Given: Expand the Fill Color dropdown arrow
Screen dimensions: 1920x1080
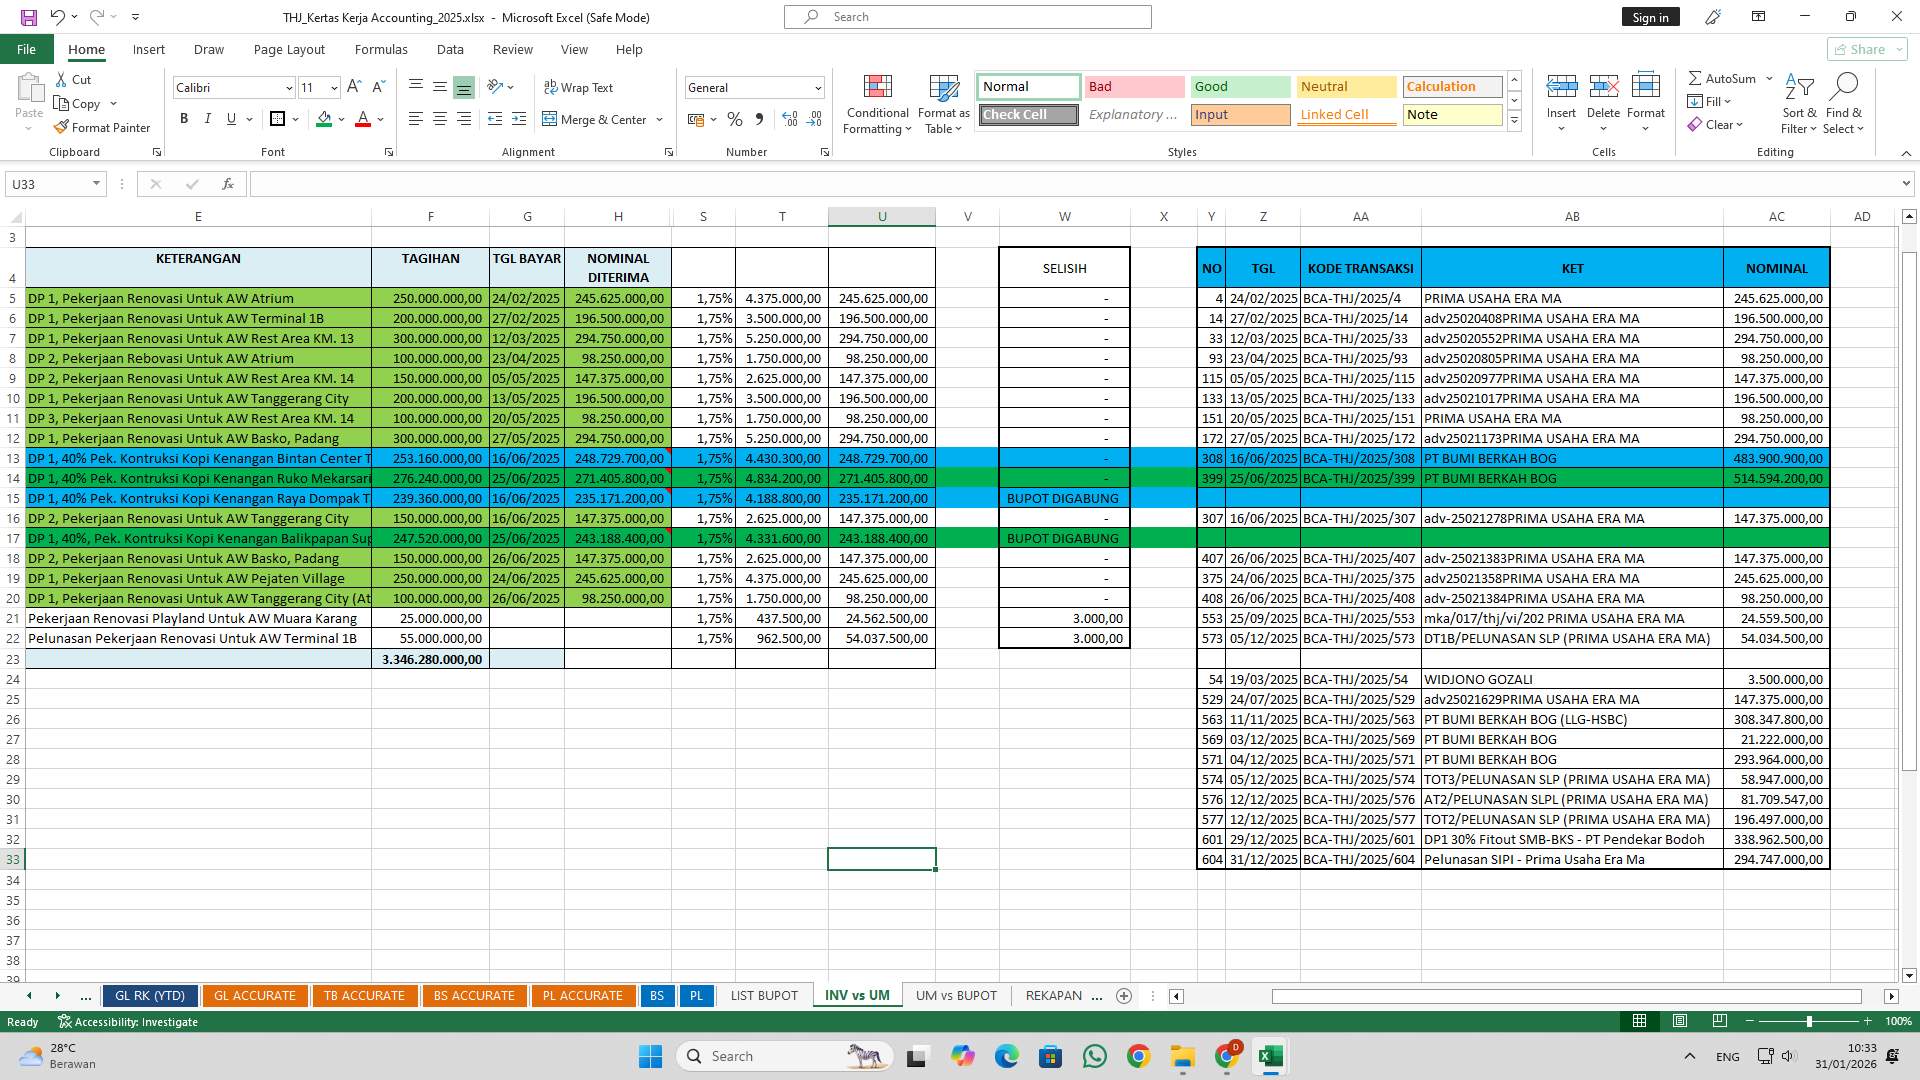Looking at the screenshot, I should 339,119.
